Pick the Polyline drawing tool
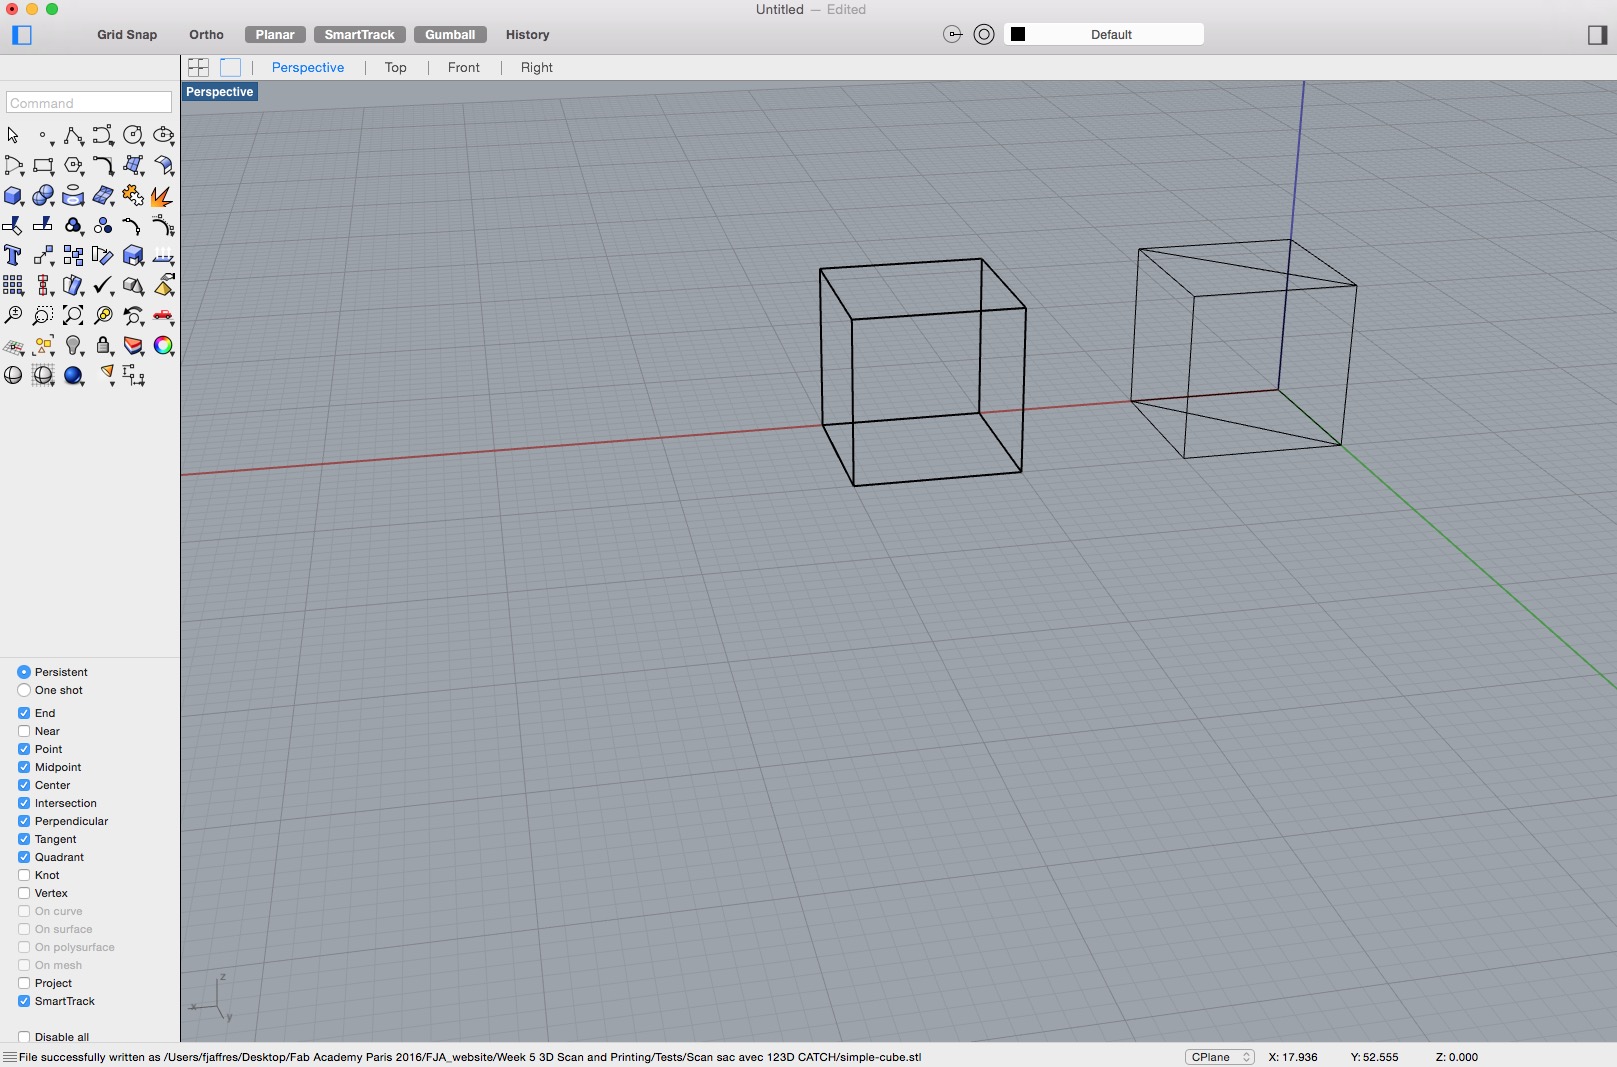The height and width of the screenshot is (1067, 1617). click(x=73, y=135)
